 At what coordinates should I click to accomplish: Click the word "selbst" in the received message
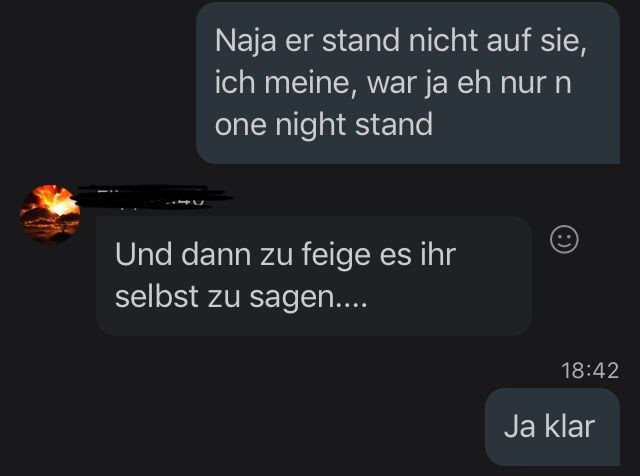pos(157,296)
